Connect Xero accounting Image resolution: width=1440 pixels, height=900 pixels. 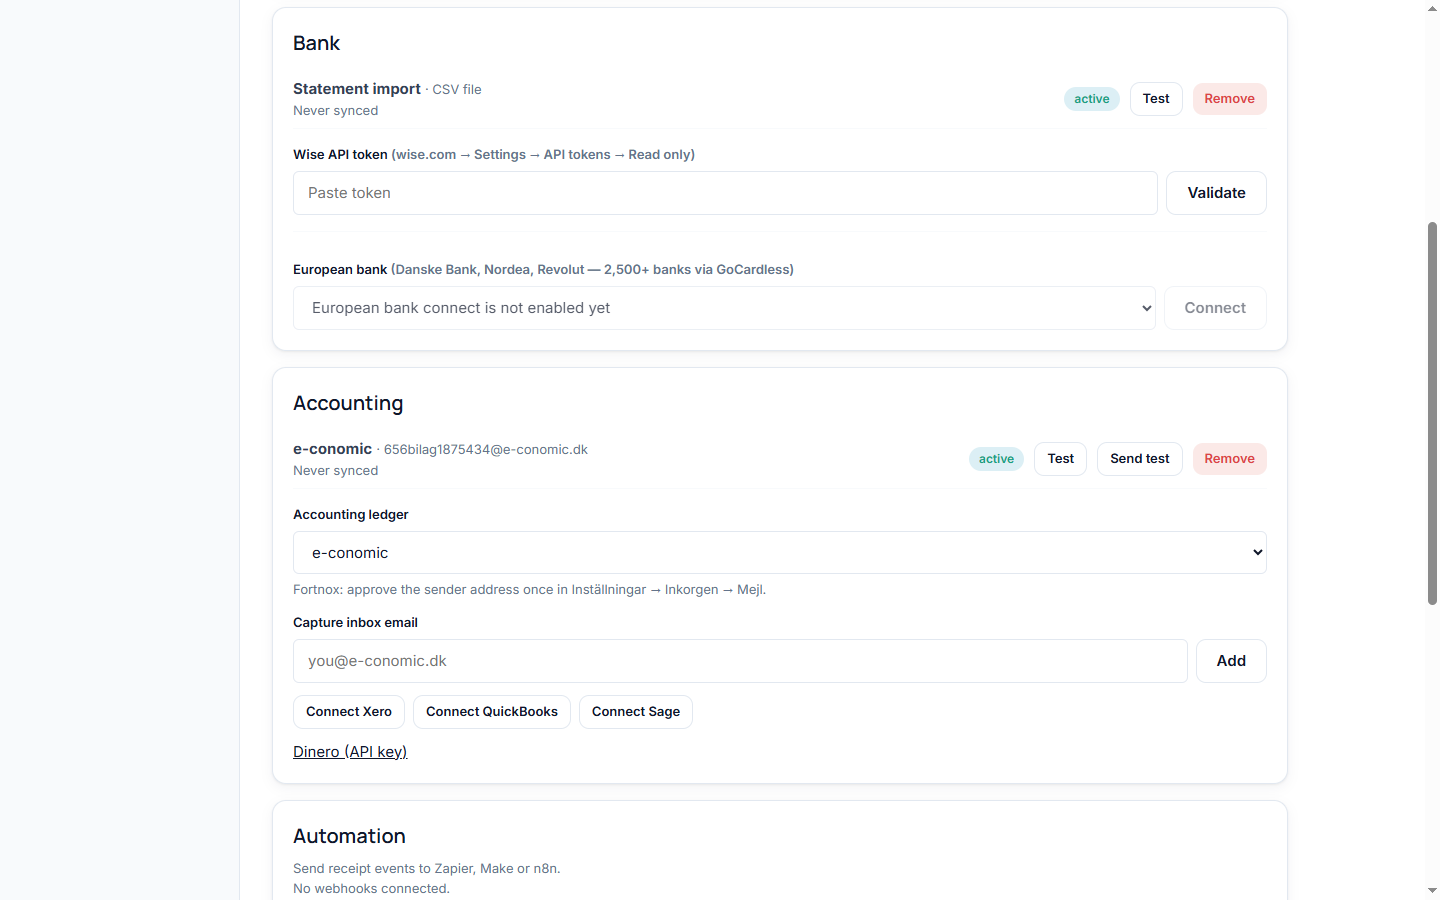tap(349, 712)
